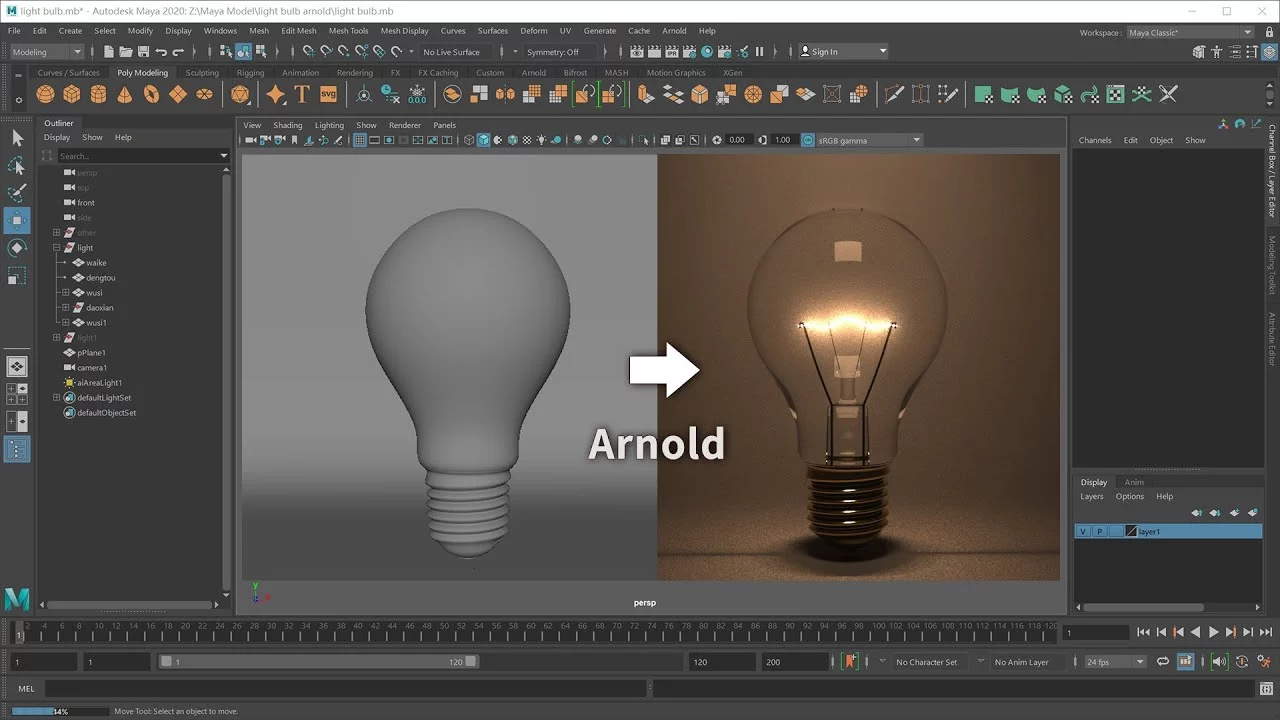Viewport: 1280px width, 720px height.
Task: Click the Undo arrow icon
Action: [x=161, y=51]
